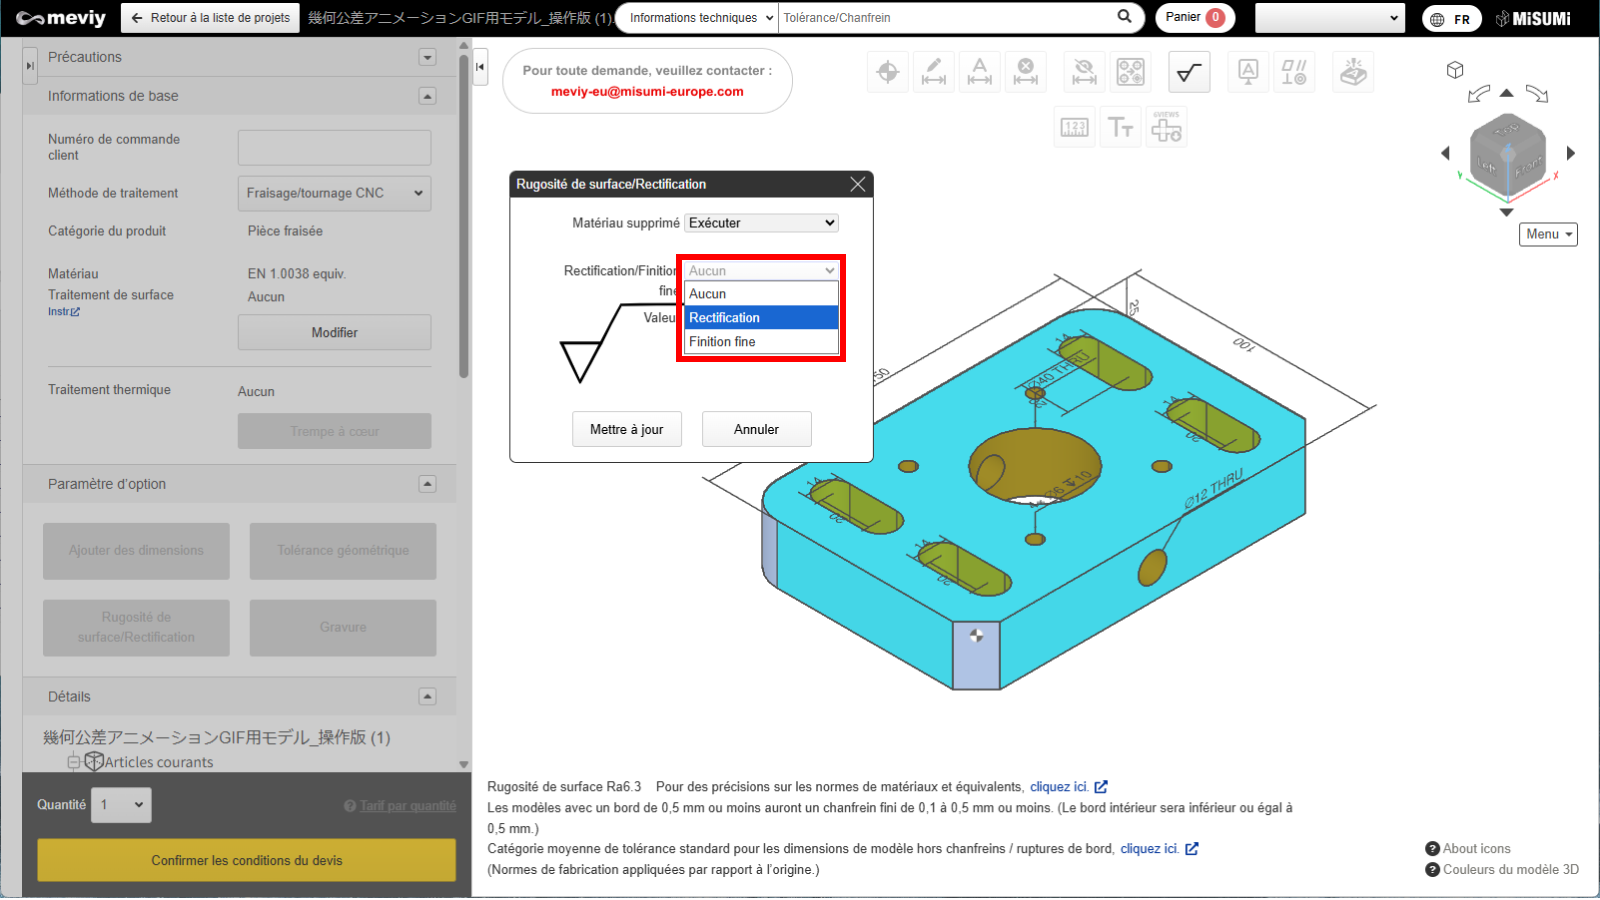This screenshot has width=1600, height=900.
Task: Open the 6VIEWS download tool
Action: pos(1166,128)
